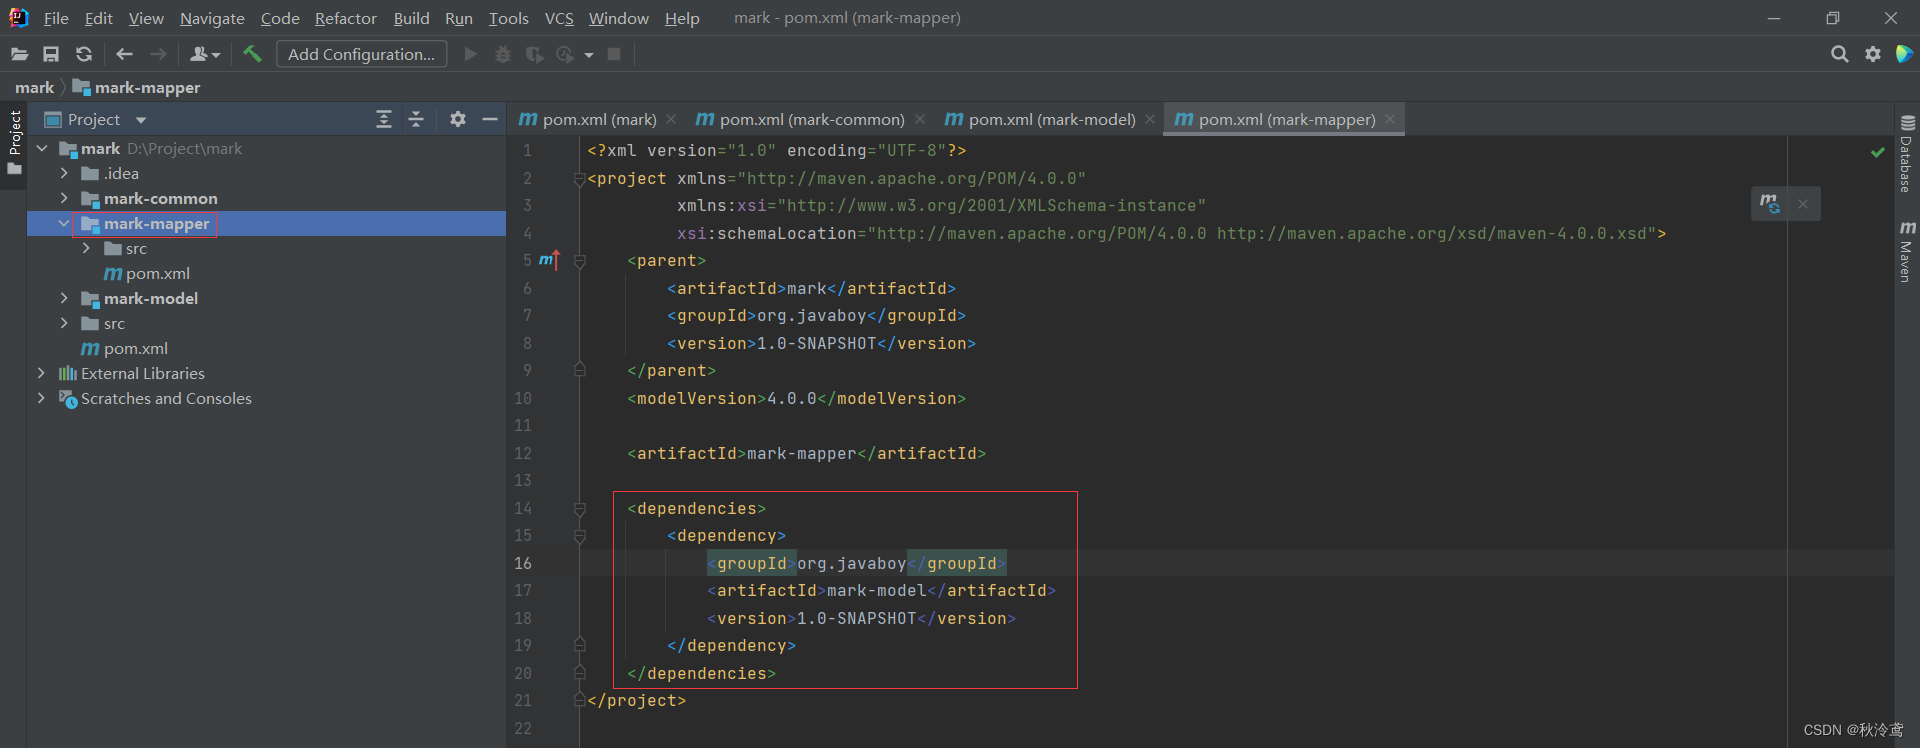
Task: Run with coverage icon
Action: 535,54
